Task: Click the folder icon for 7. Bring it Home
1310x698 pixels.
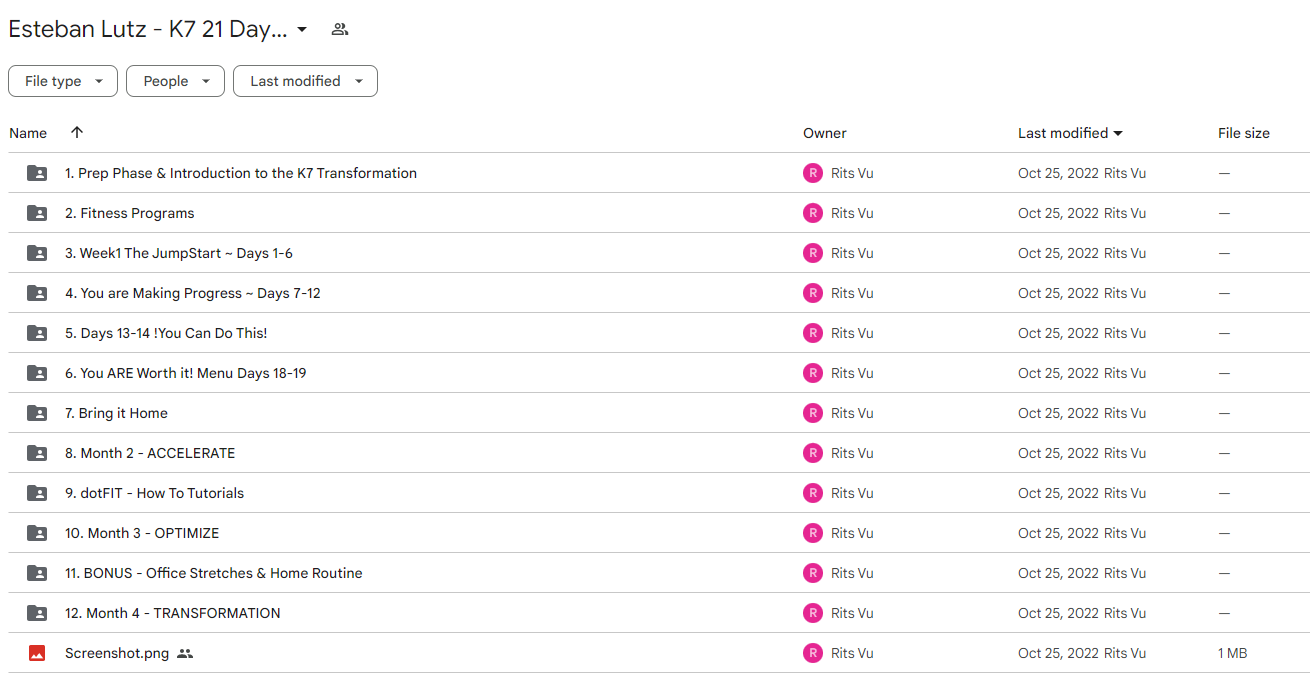Action: pyautogui.click(x=37, y=413)
